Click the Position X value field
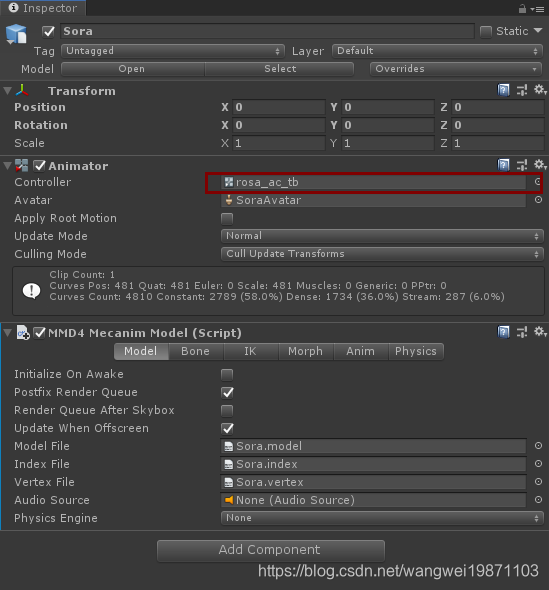Screen dimensions: 549x590 click(x=278, y=107)
